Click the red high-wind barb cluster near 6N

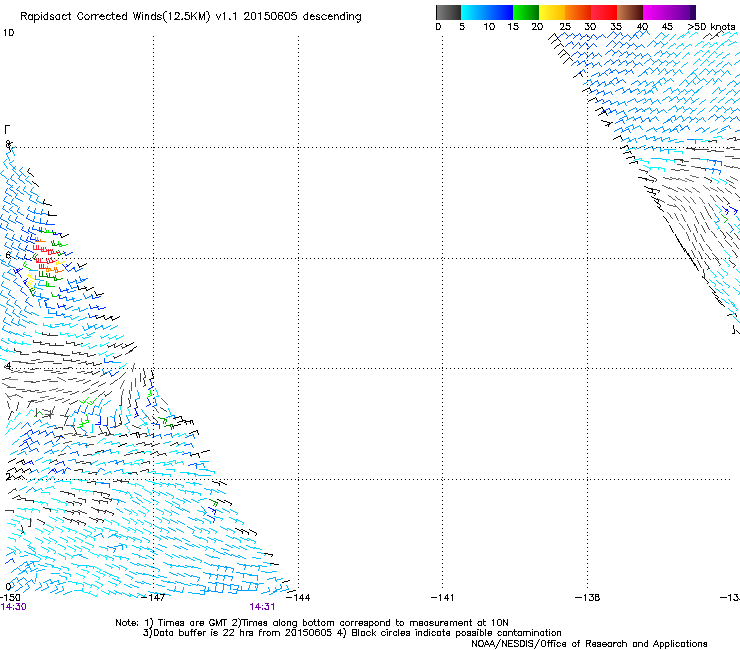45,254
